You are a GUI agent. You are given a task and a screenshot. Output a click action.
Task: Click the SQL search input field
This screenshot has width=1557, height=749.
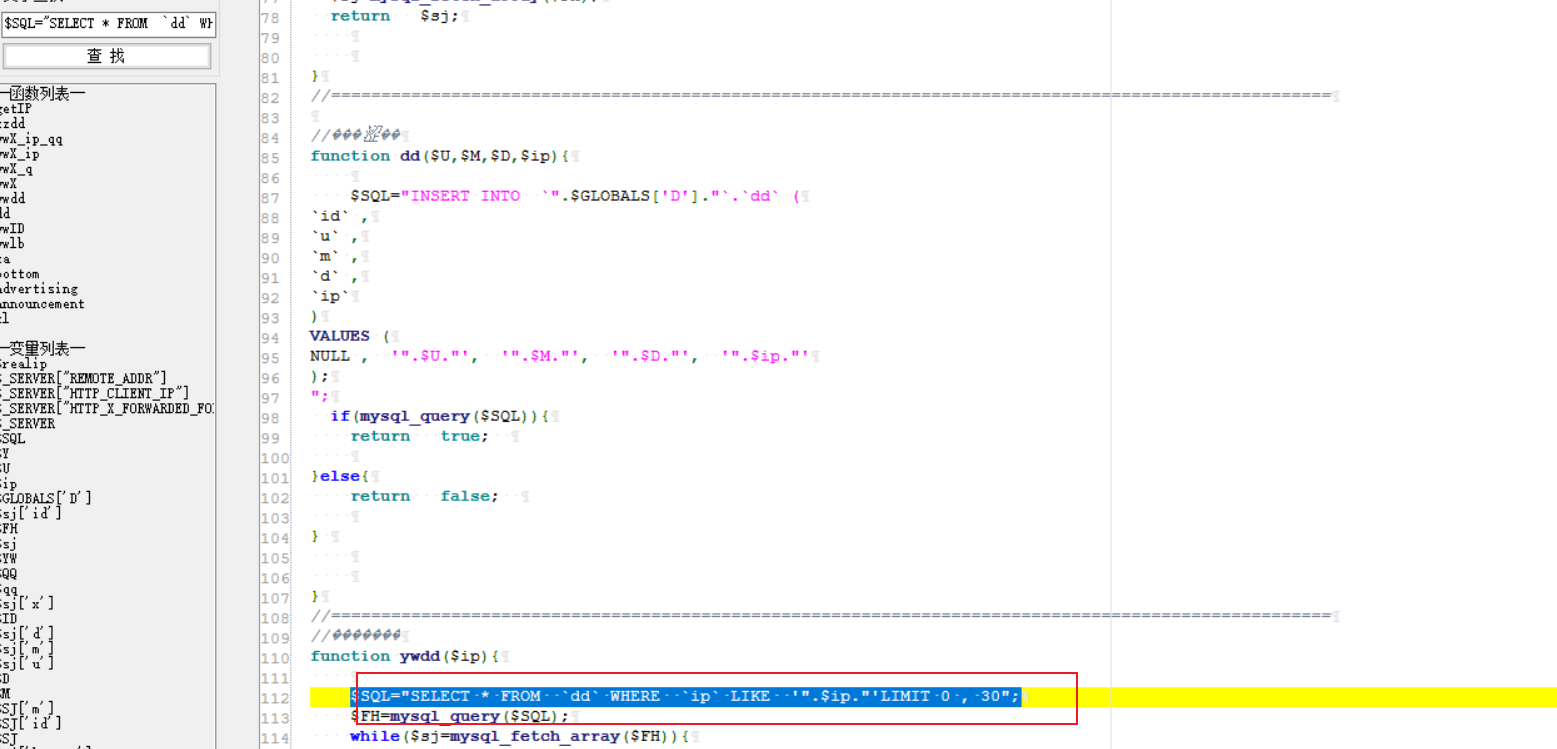(107, 22)
